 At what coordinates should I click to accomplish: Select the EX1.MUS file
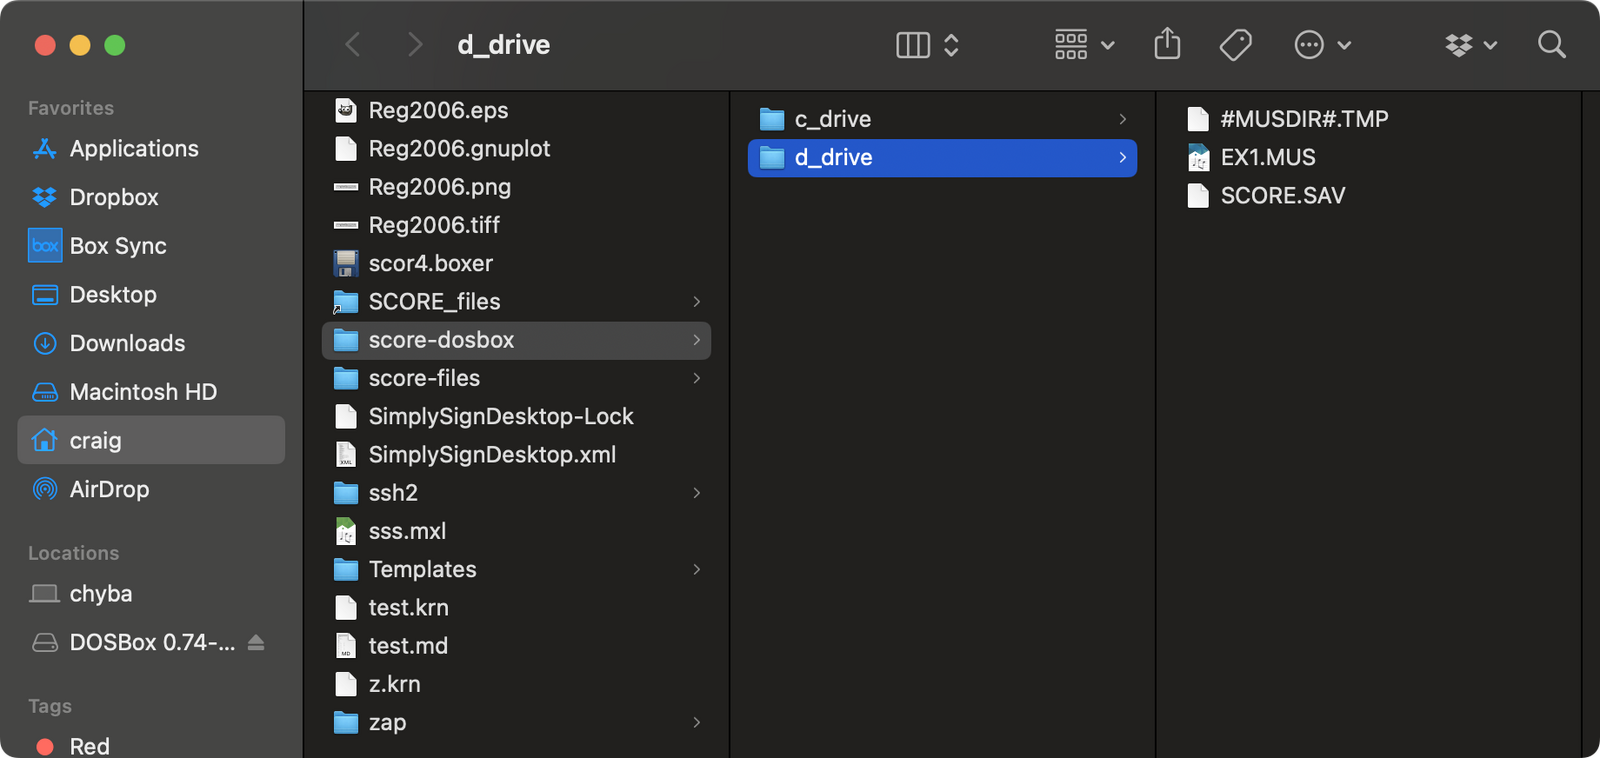pyautogui.click(x=1267, y=158)
